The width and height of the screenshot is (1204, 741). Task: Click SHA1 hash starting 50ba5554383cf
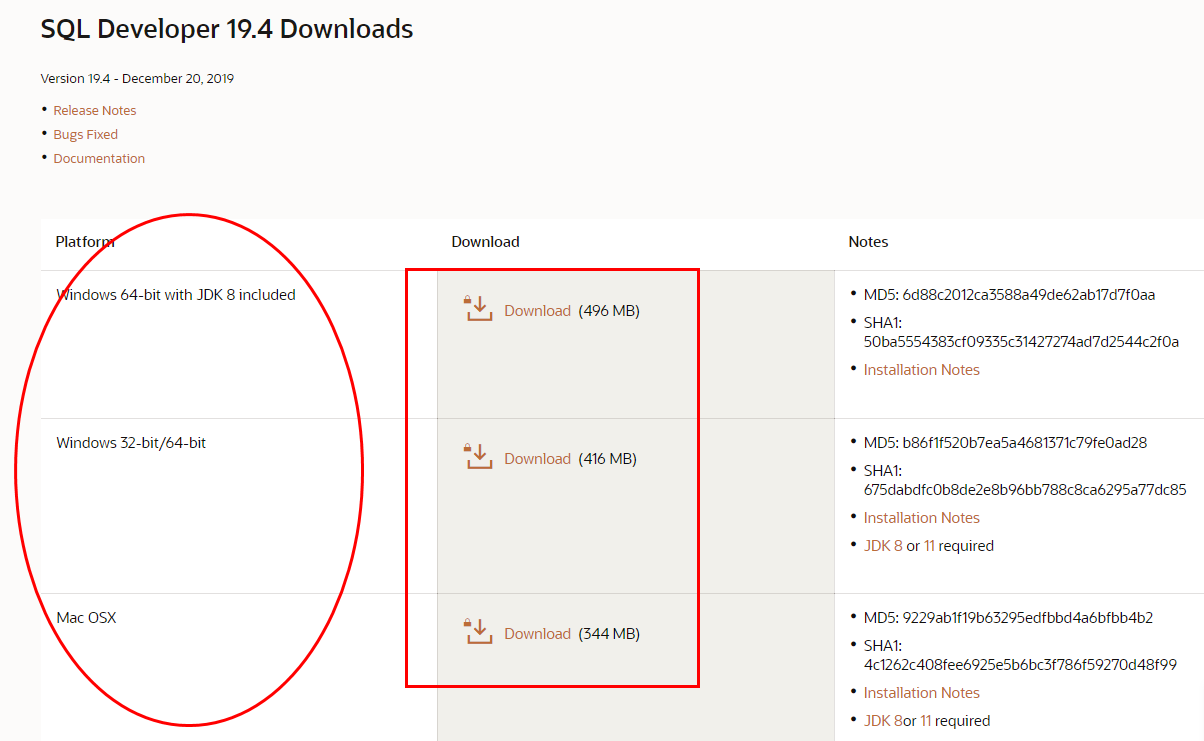click(1021, 342)
